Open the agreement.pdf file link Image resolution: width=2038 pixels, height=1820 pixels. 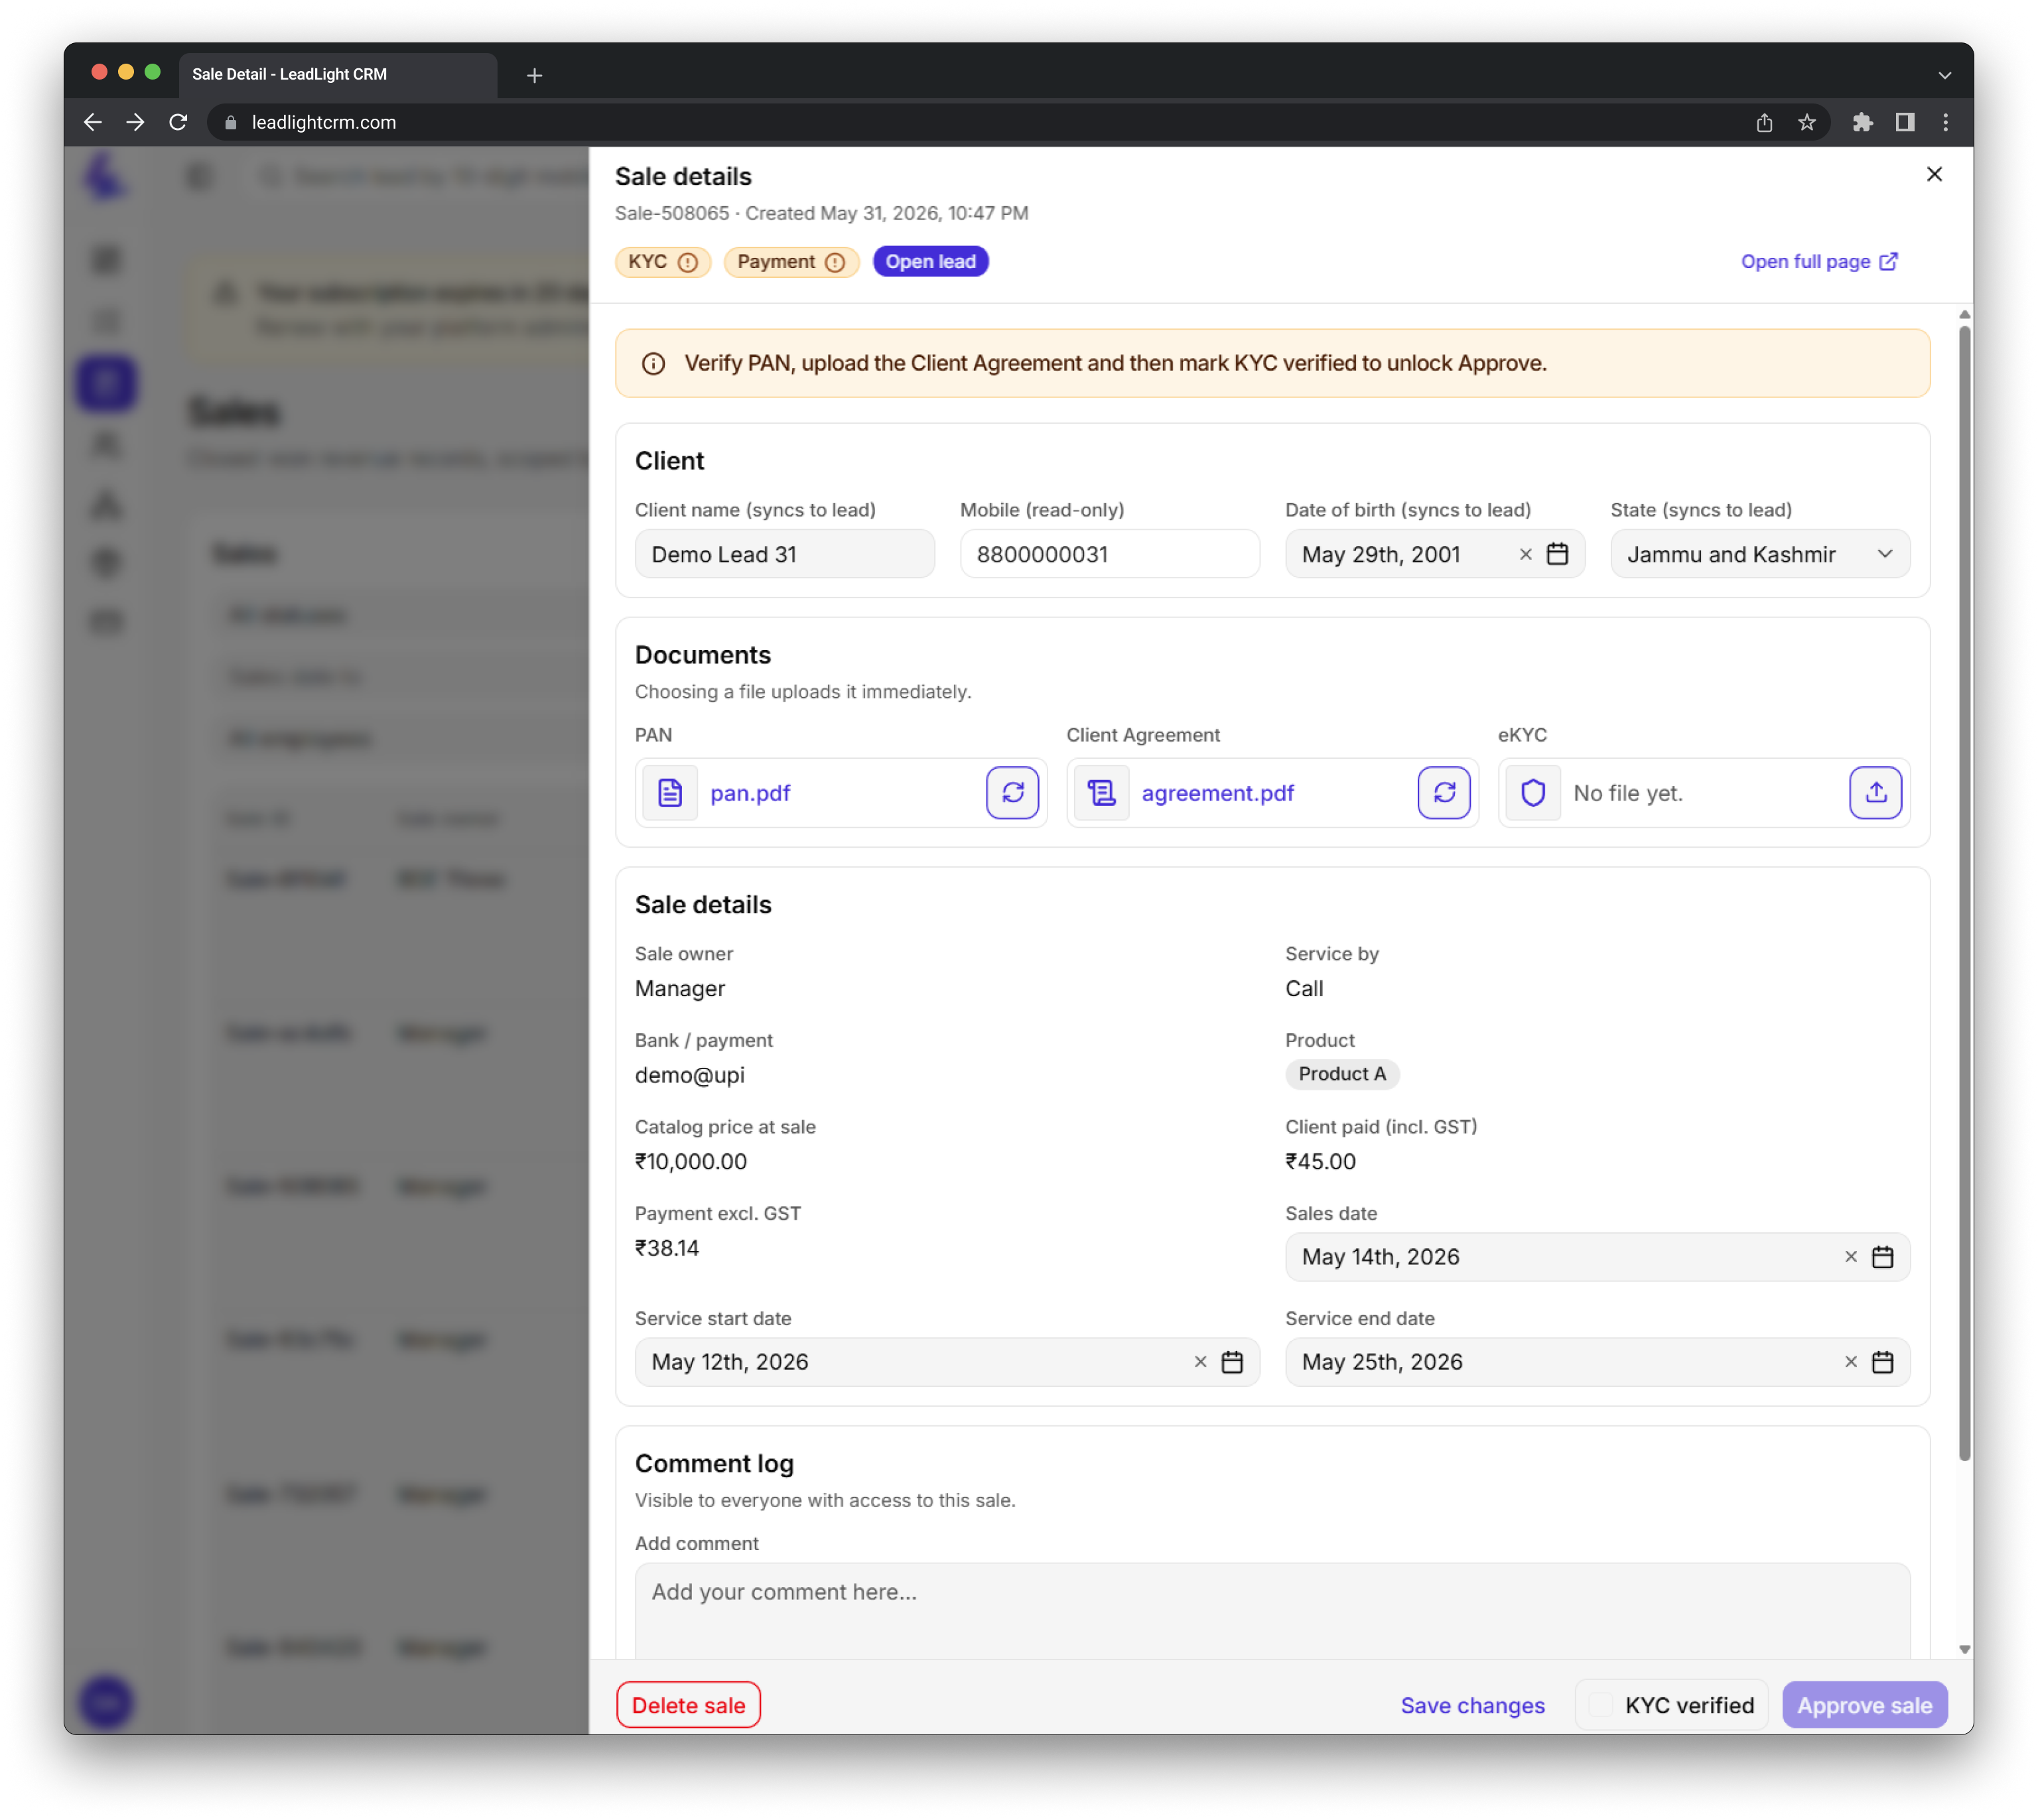click(1217, 793)
